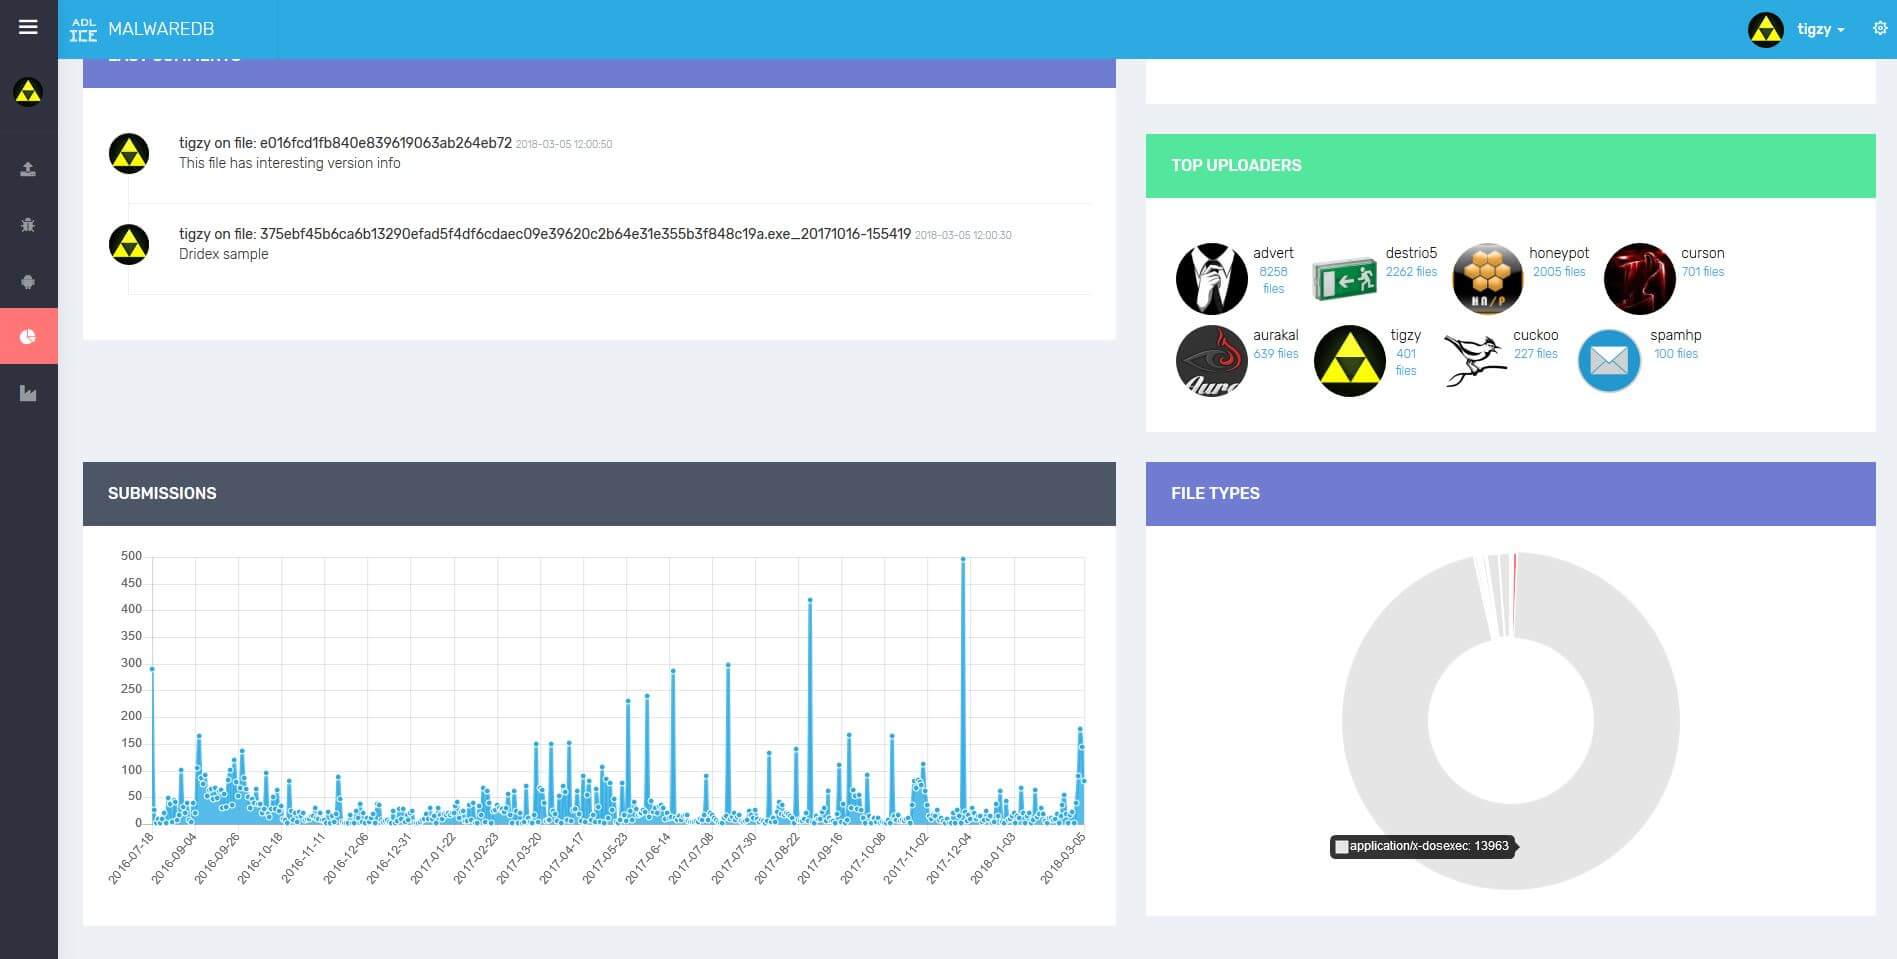
Task: Open the hamburger menu in top bar
Action: 28,27
